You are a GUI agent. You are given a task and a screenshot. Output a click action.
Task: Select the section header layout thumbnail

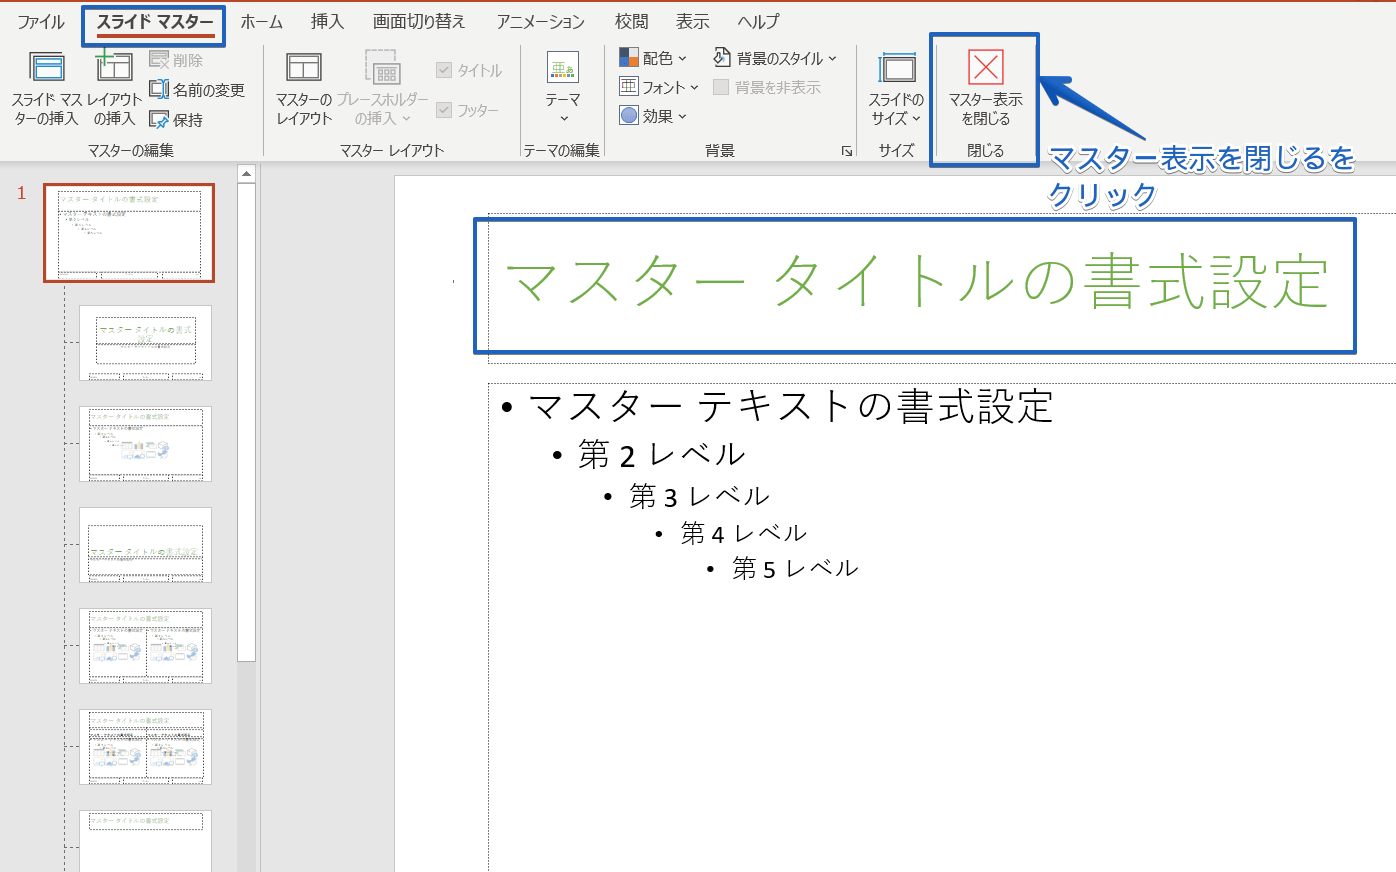[x=146, y=545]
